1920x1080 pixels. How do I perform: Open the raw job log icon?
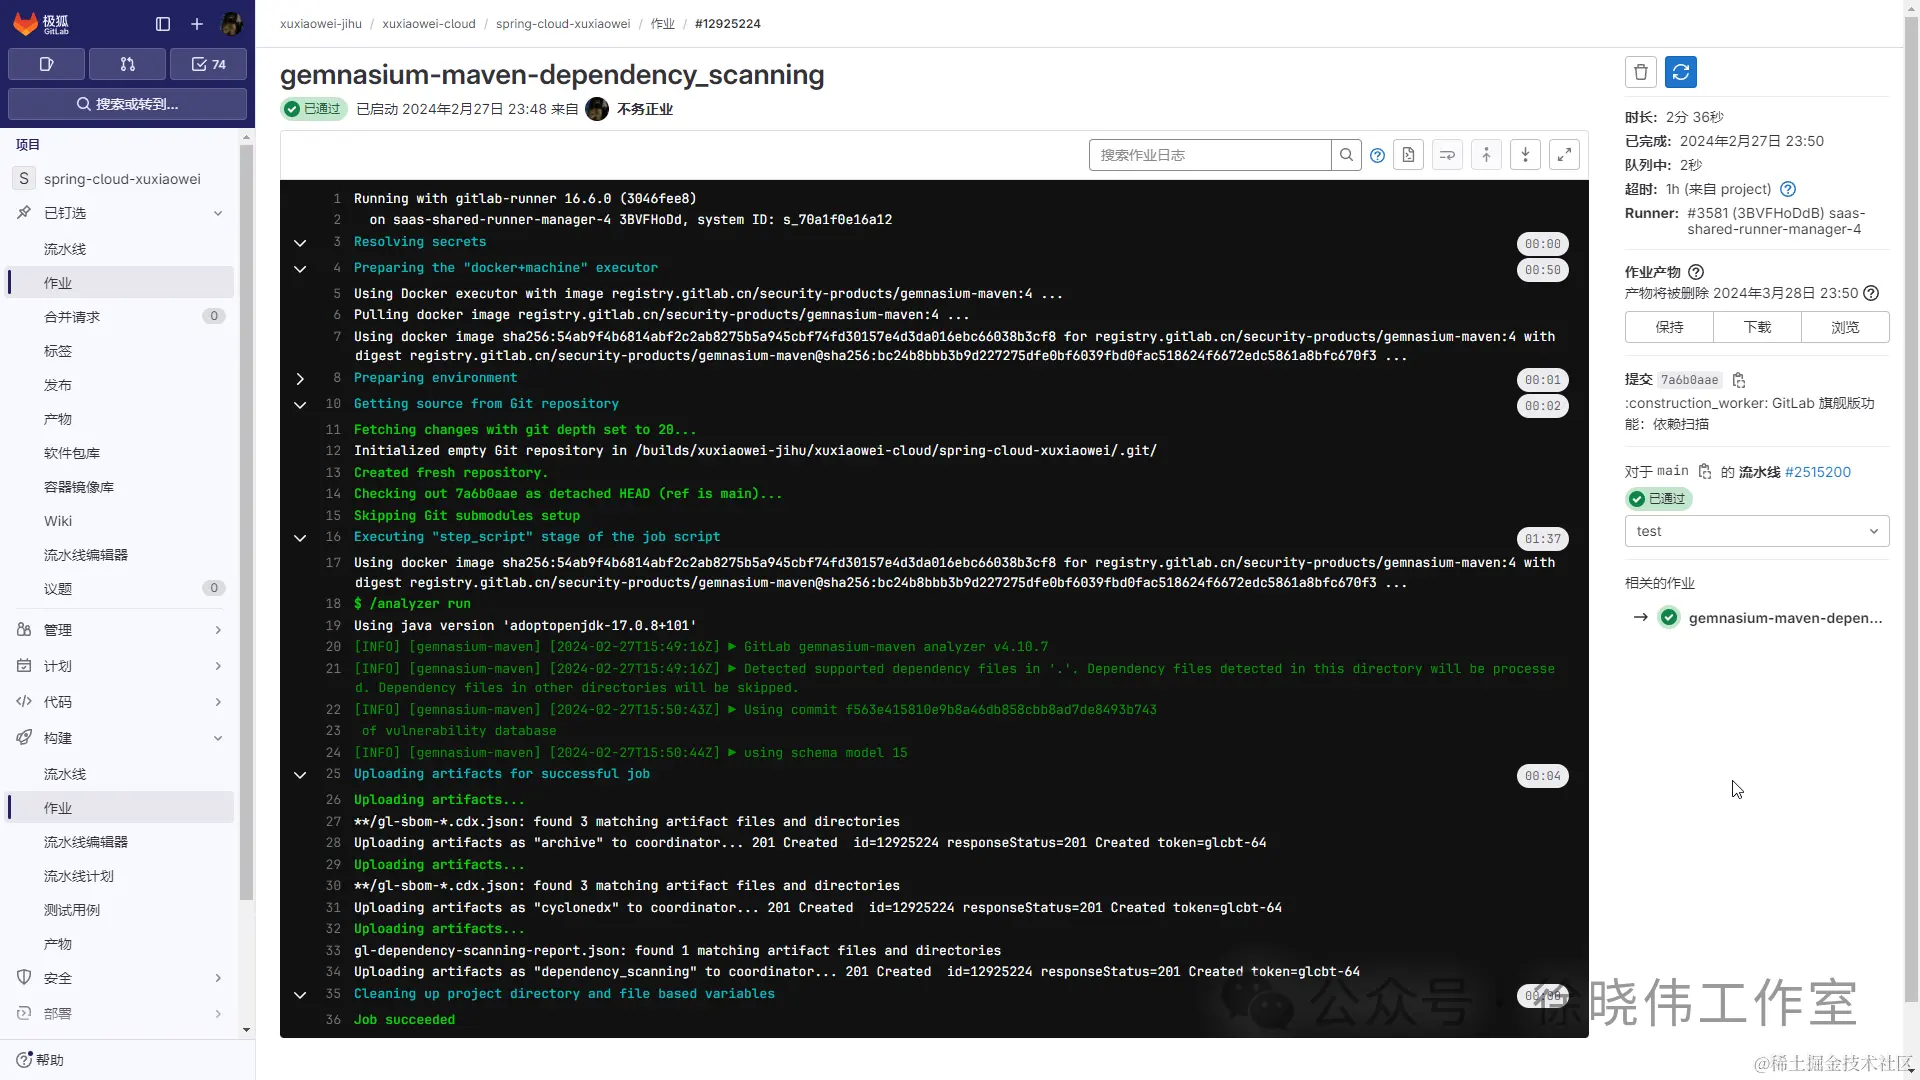pos(1408,155)
